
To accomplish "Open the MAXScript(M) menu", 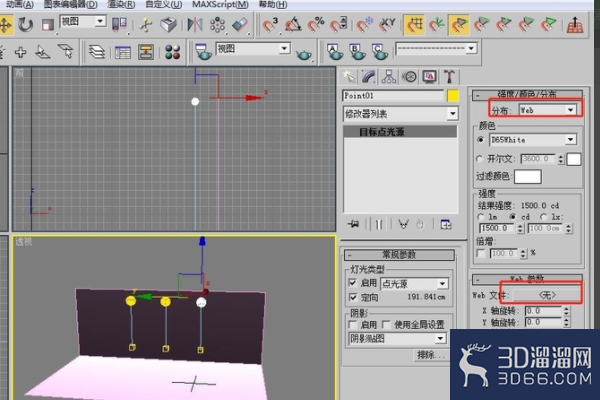I will tap(220, 5).
